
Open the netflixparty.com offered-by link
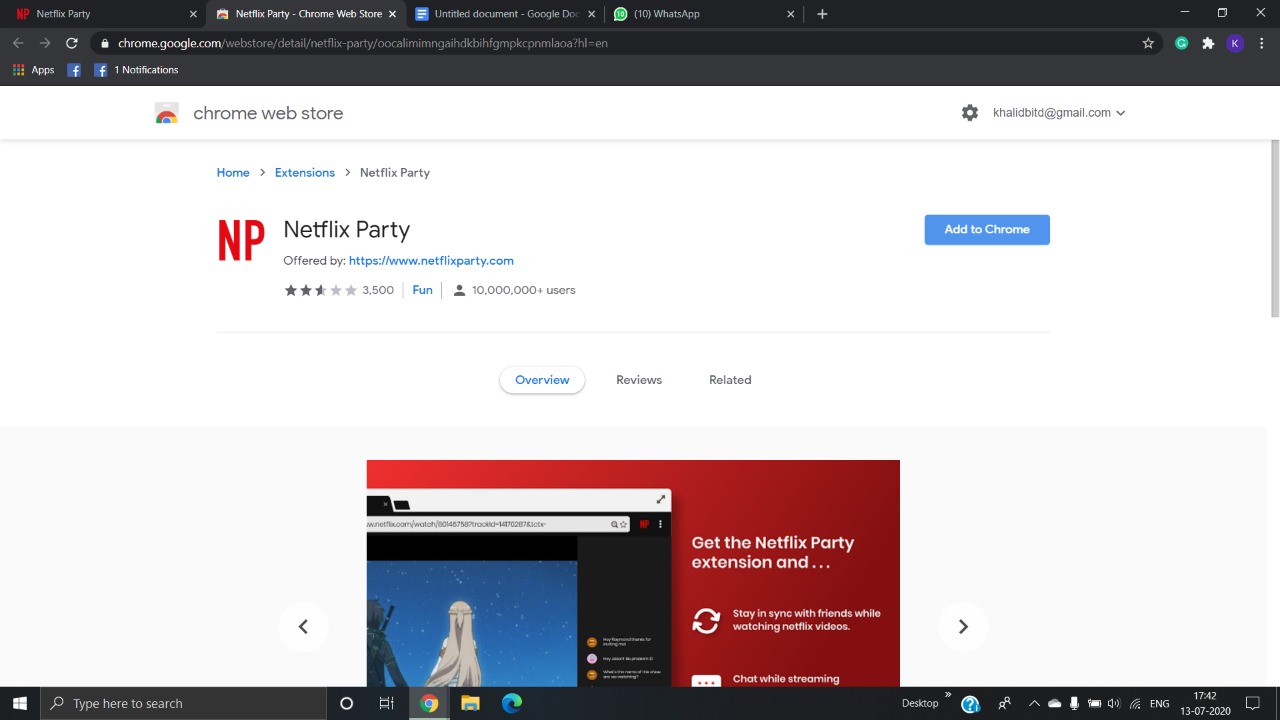431,261
